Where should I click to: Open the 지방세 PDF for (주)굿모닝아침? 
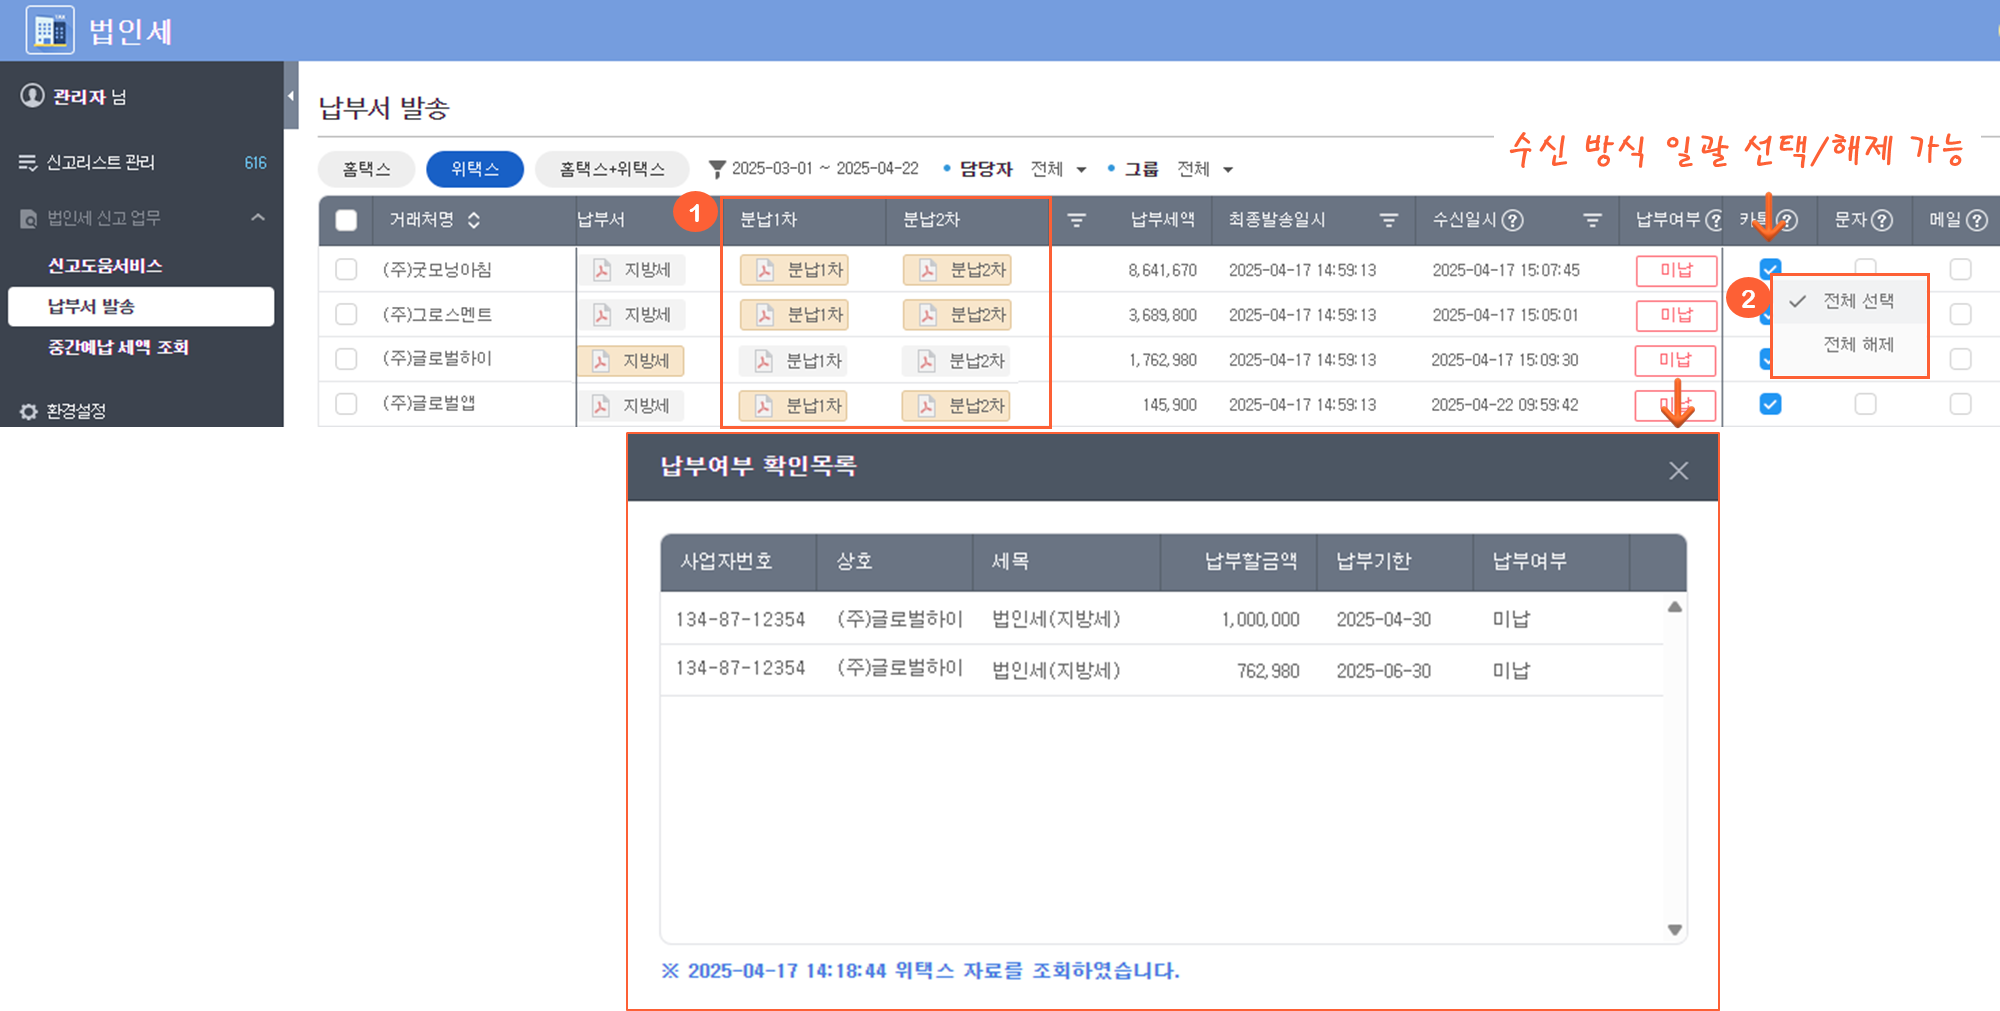coord(632,270)
